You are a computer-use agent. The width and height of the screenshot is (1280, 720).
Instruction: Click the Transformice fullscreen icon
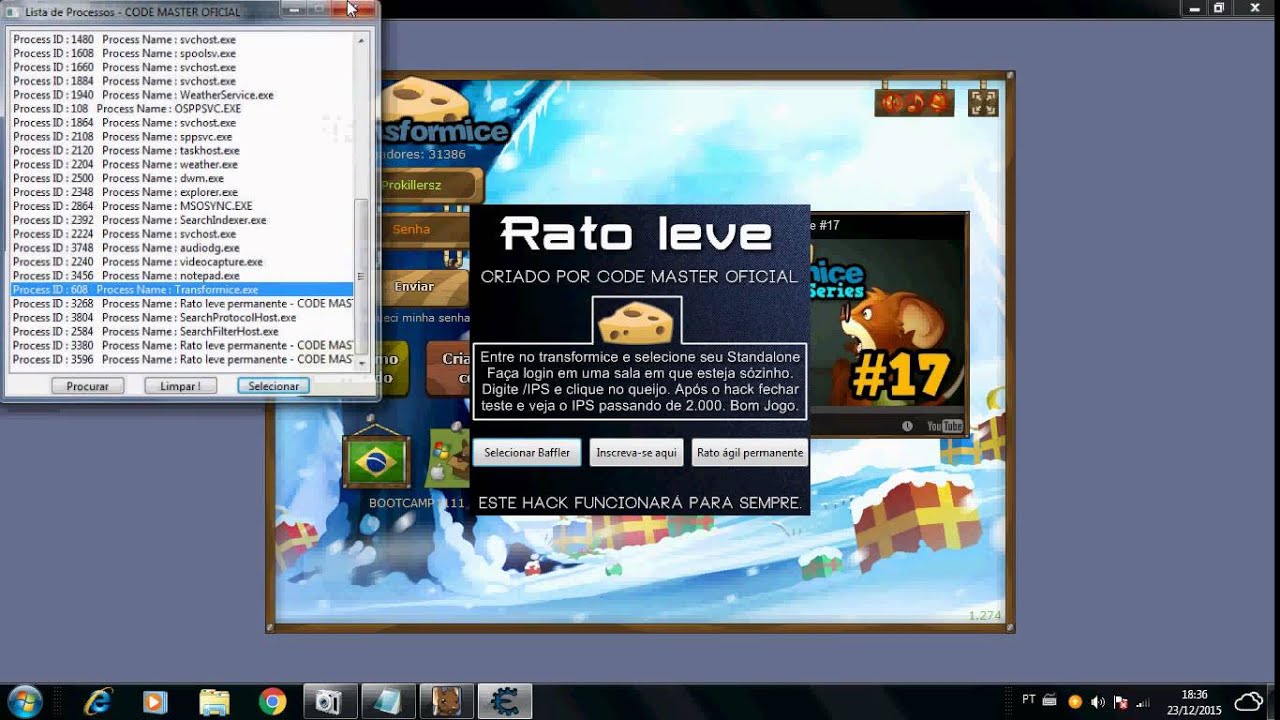(983, 103)
